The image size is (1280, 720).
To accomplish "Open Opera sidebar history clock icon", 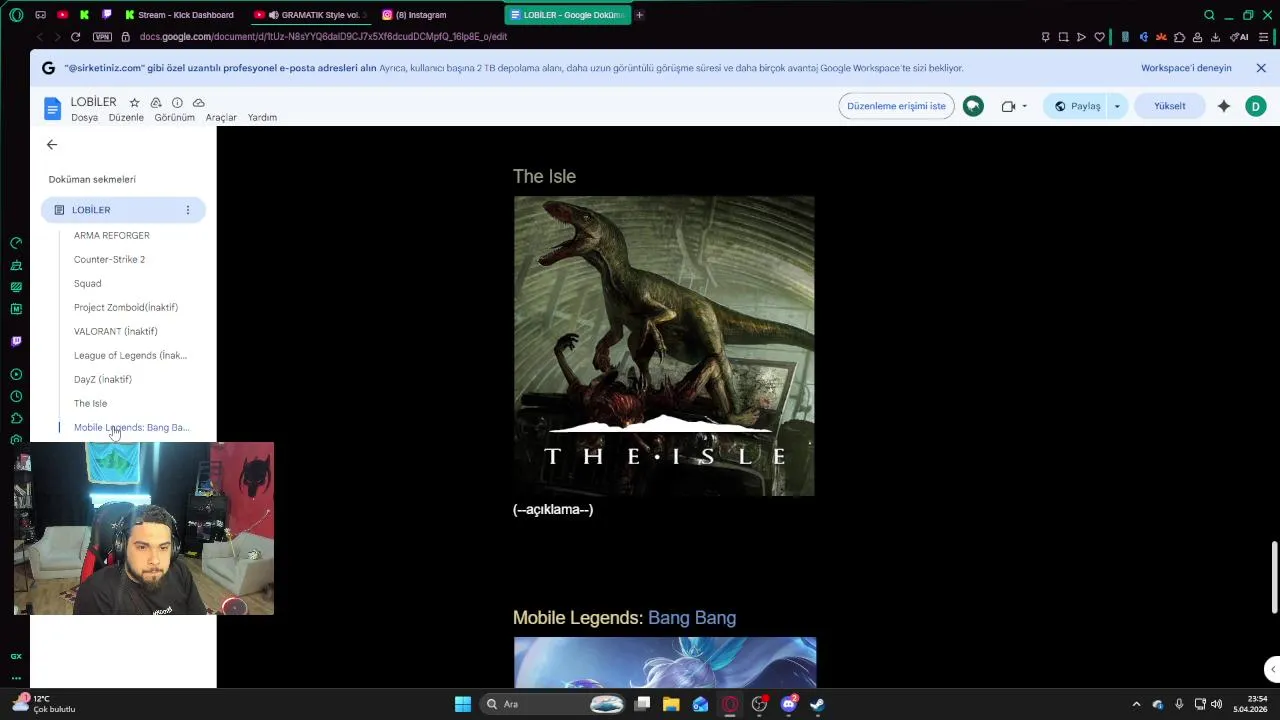I will coord(16,396).
